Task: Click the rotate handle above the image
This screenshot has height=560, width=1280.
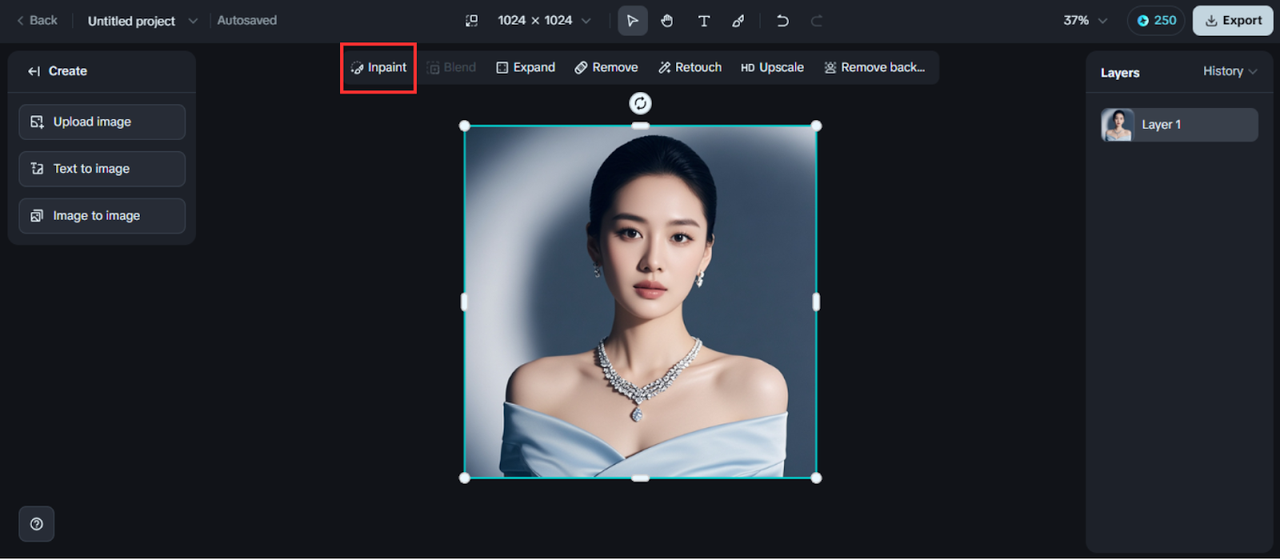Action: 640,103
